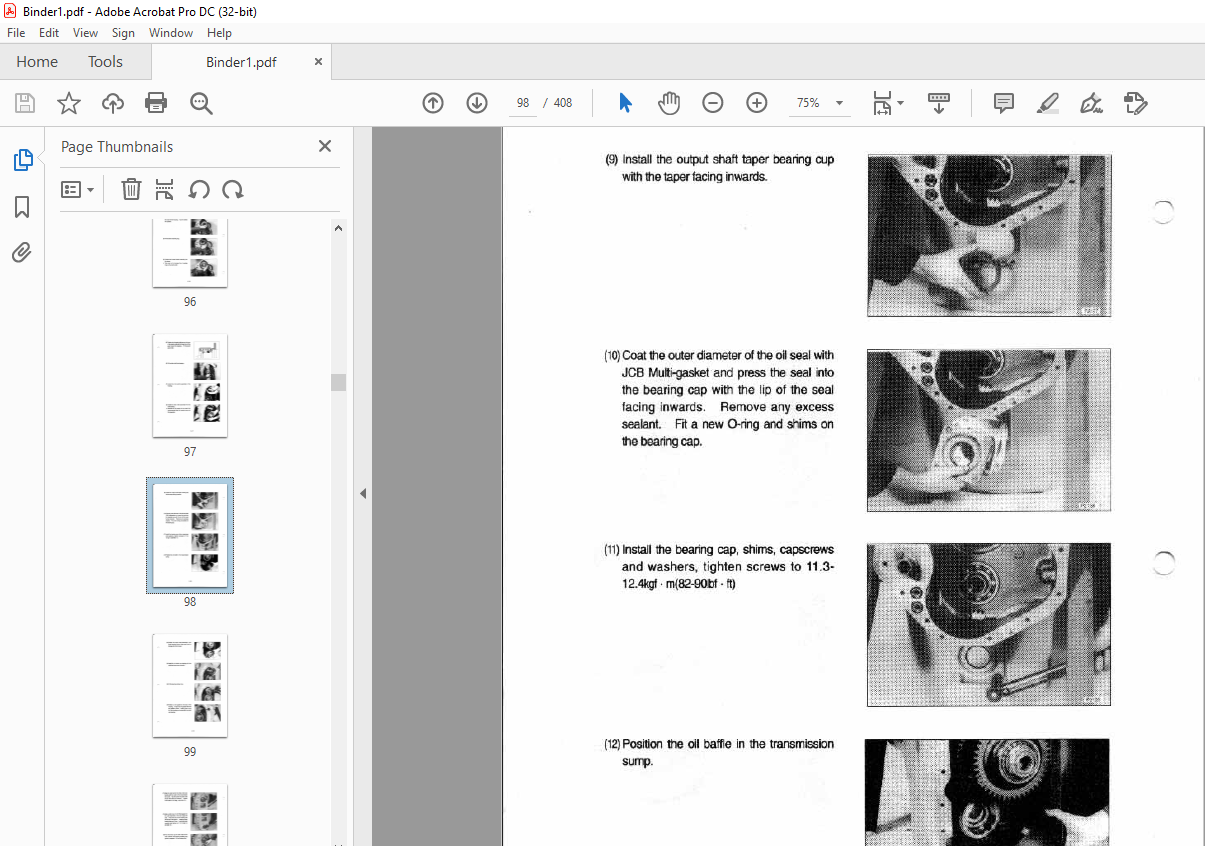Screen dimensions: 1205x846
Task: Open the find text magnifier tool
Action: click(x=201, y=103)
